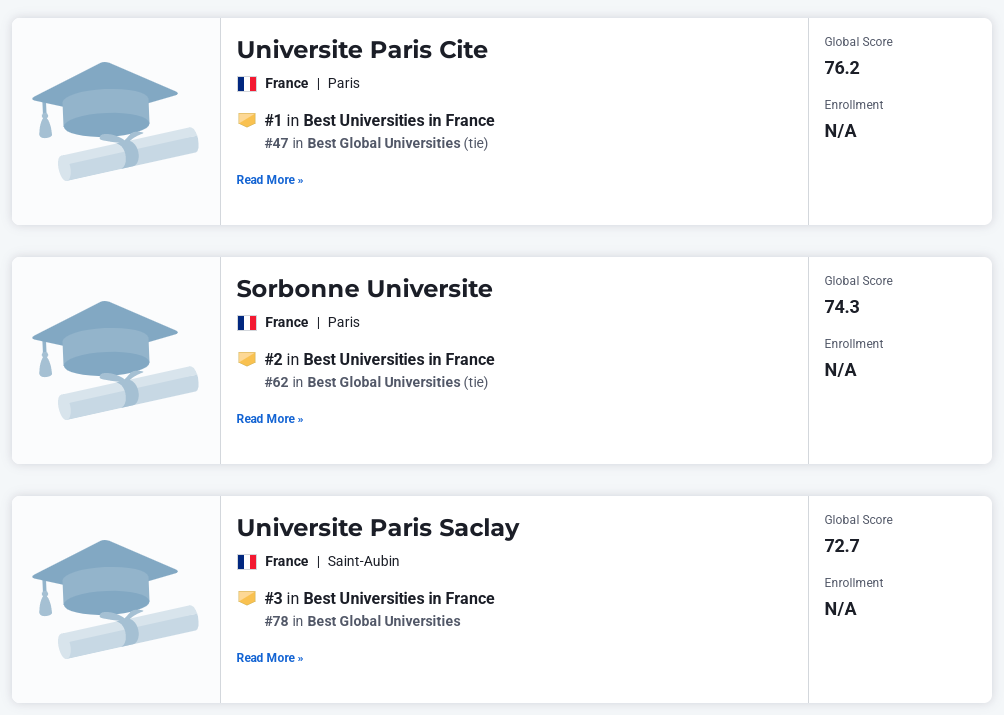The image size is (1004, 715).
Task: Click Read More for Universite Paris Saclay
Action: [269, 658]
